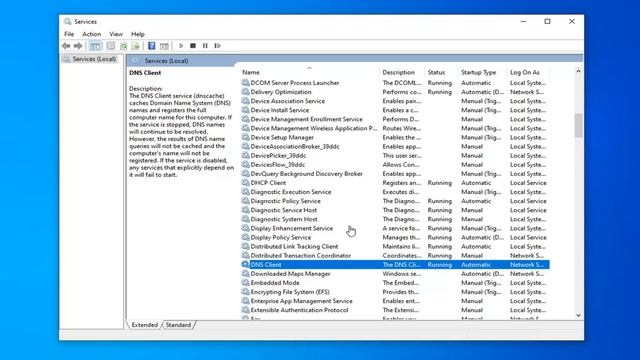Open the Help menu
This screenshot has height=360, width=640.
pyautogui.click(x=138, y=34)
